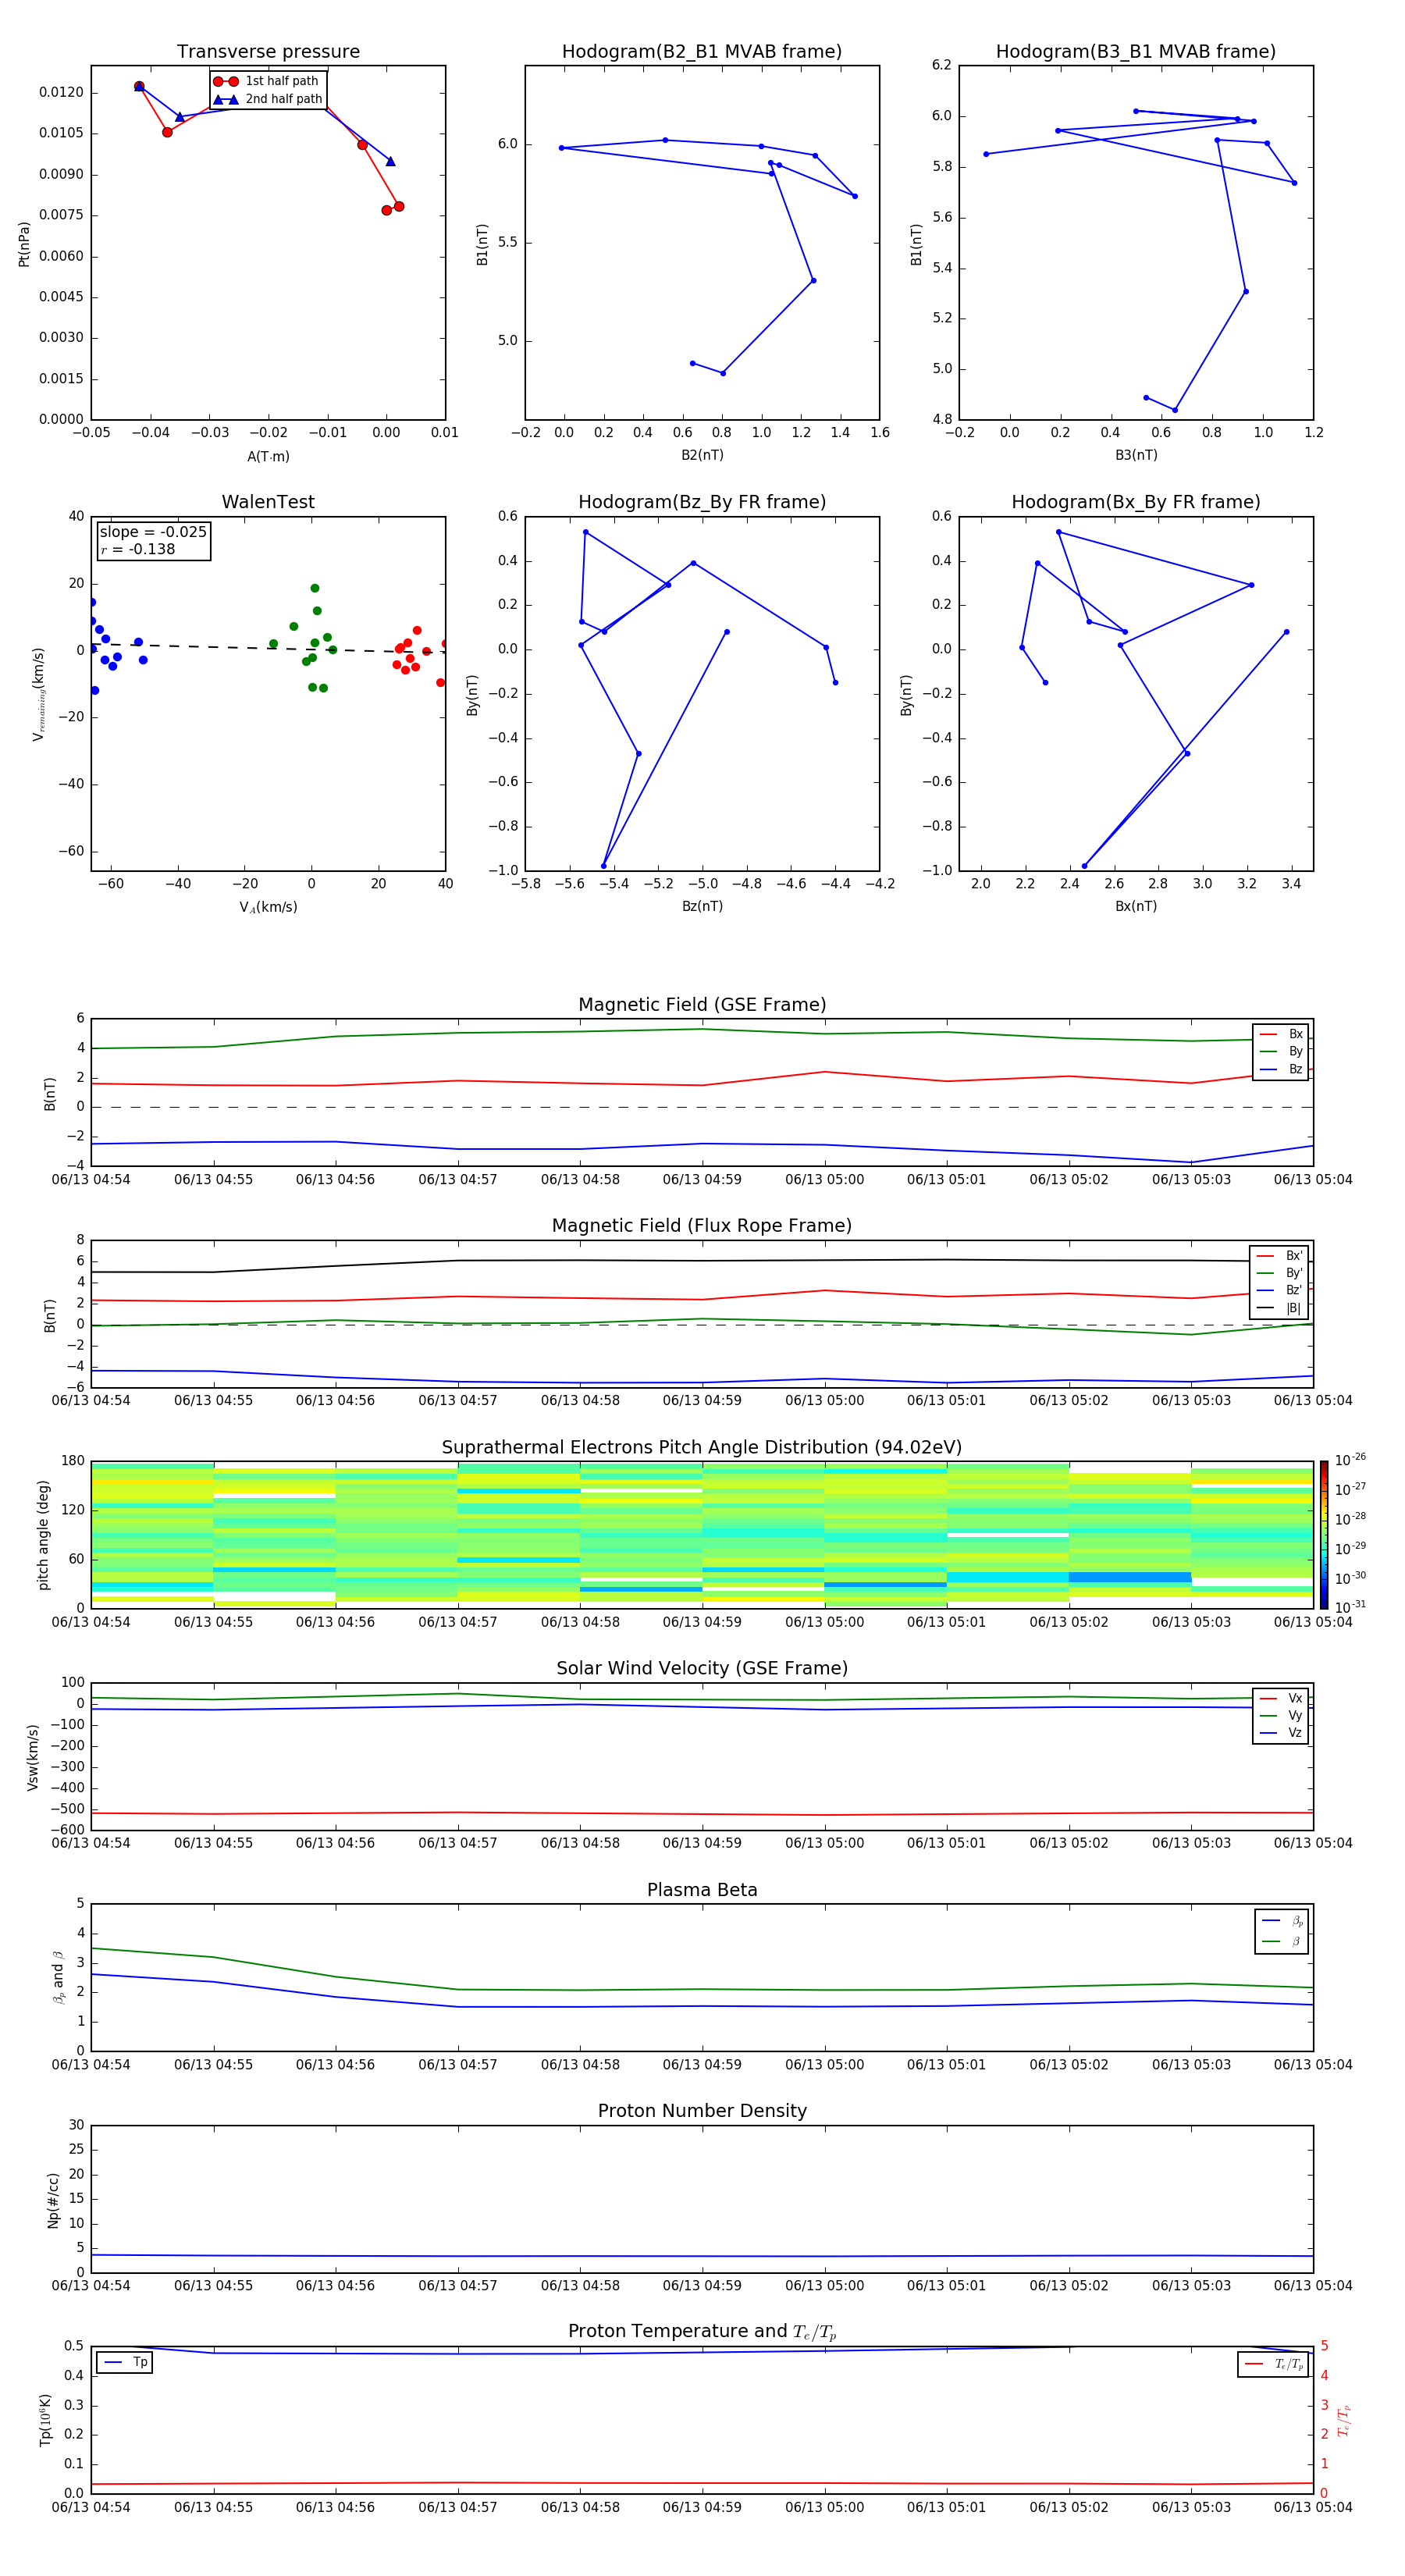Click the 'WalenTest' plot title
The height and width of the screenshot is (2576, 1405).
268,502
